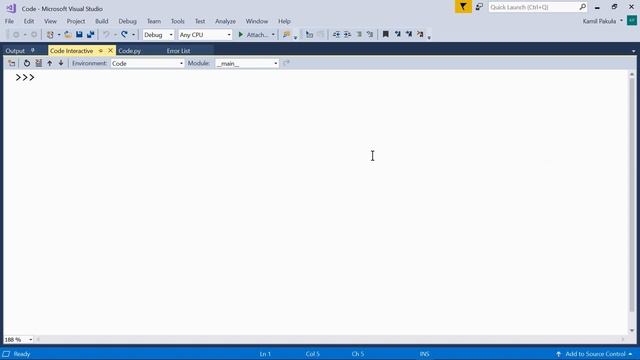Open the Help menu
Screen dimensions: 640x360
click(284, 21)
